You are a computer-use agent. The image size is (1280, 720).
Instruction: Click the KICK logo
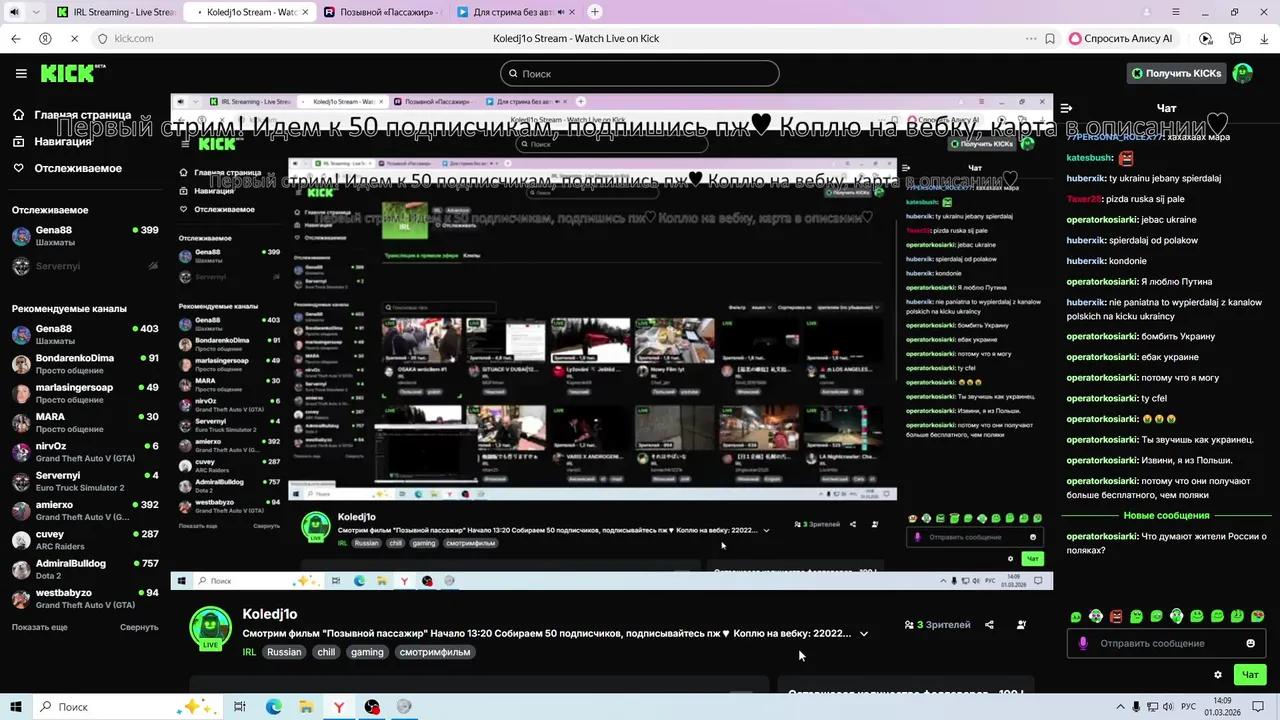(72, 73)
